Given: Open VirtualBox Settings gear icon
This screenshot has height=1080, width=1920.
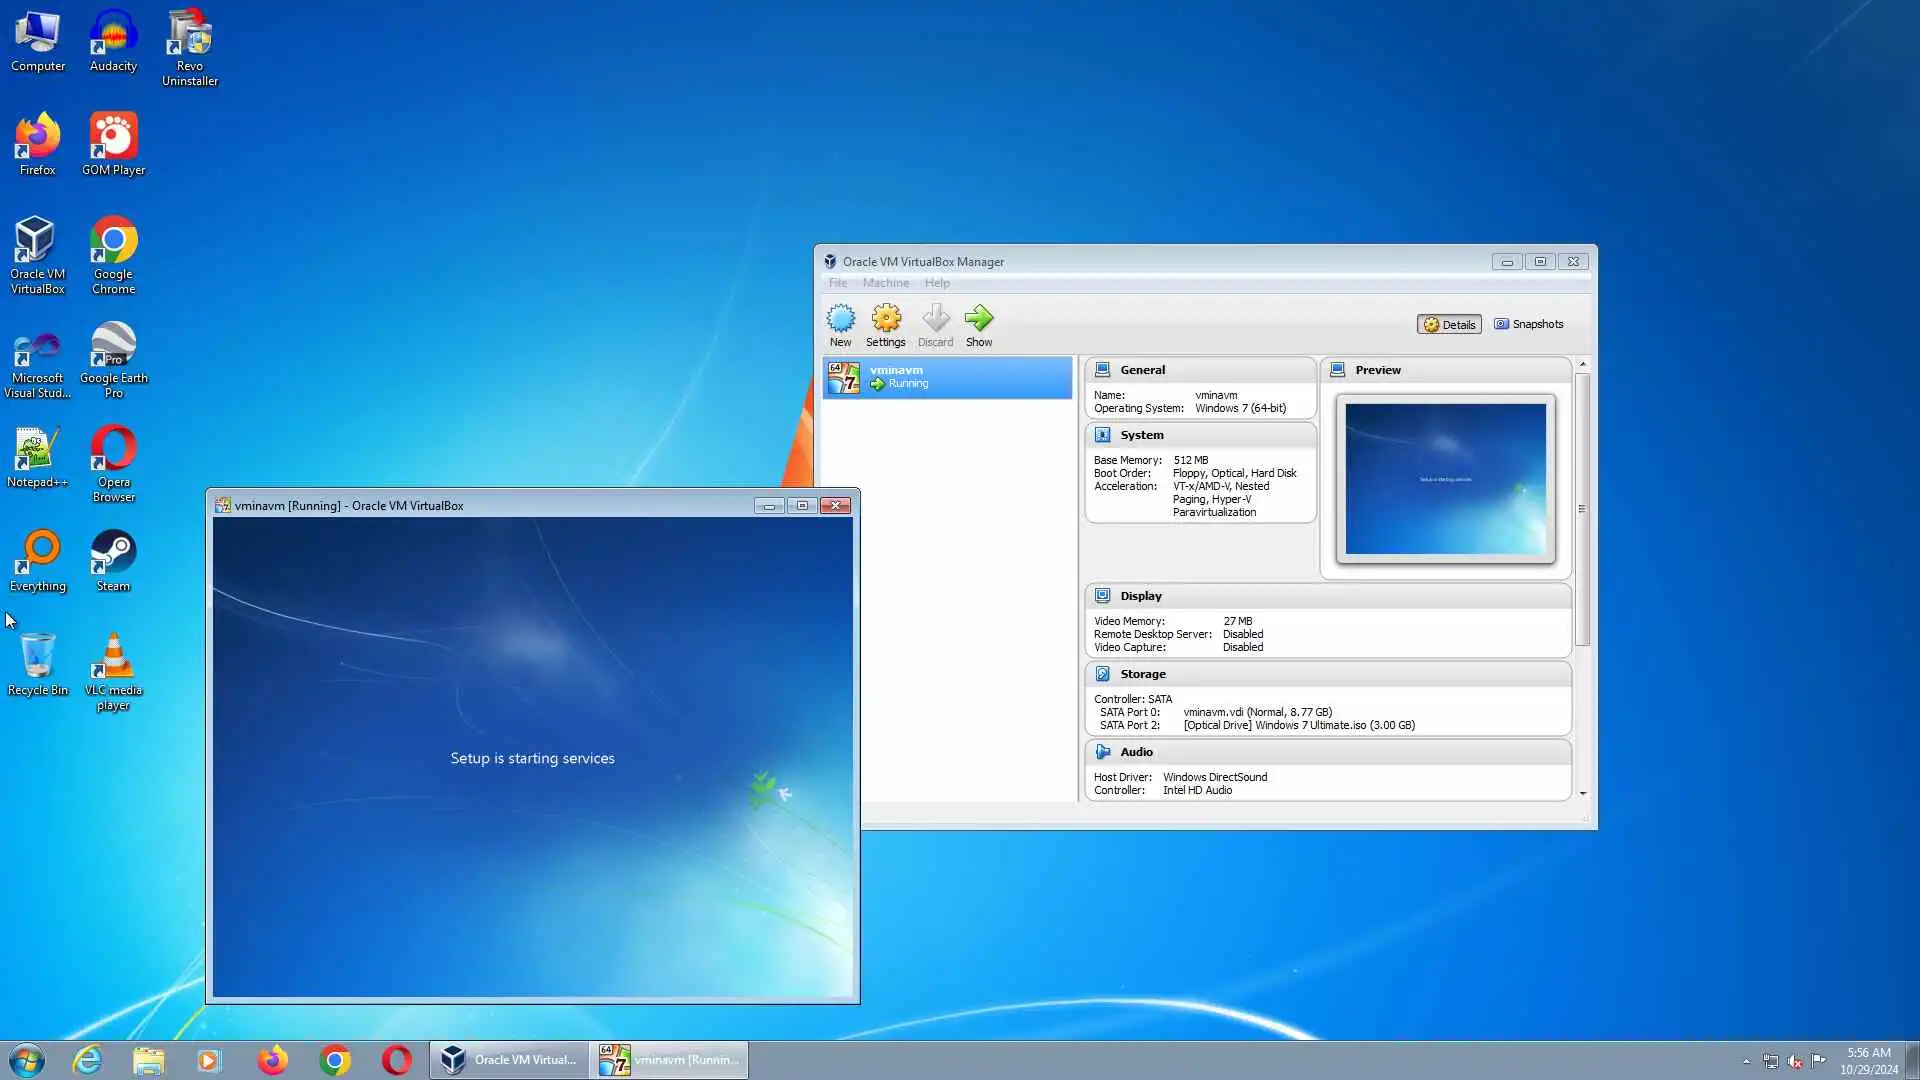Looking at the screenshot, I should [885, 320].
